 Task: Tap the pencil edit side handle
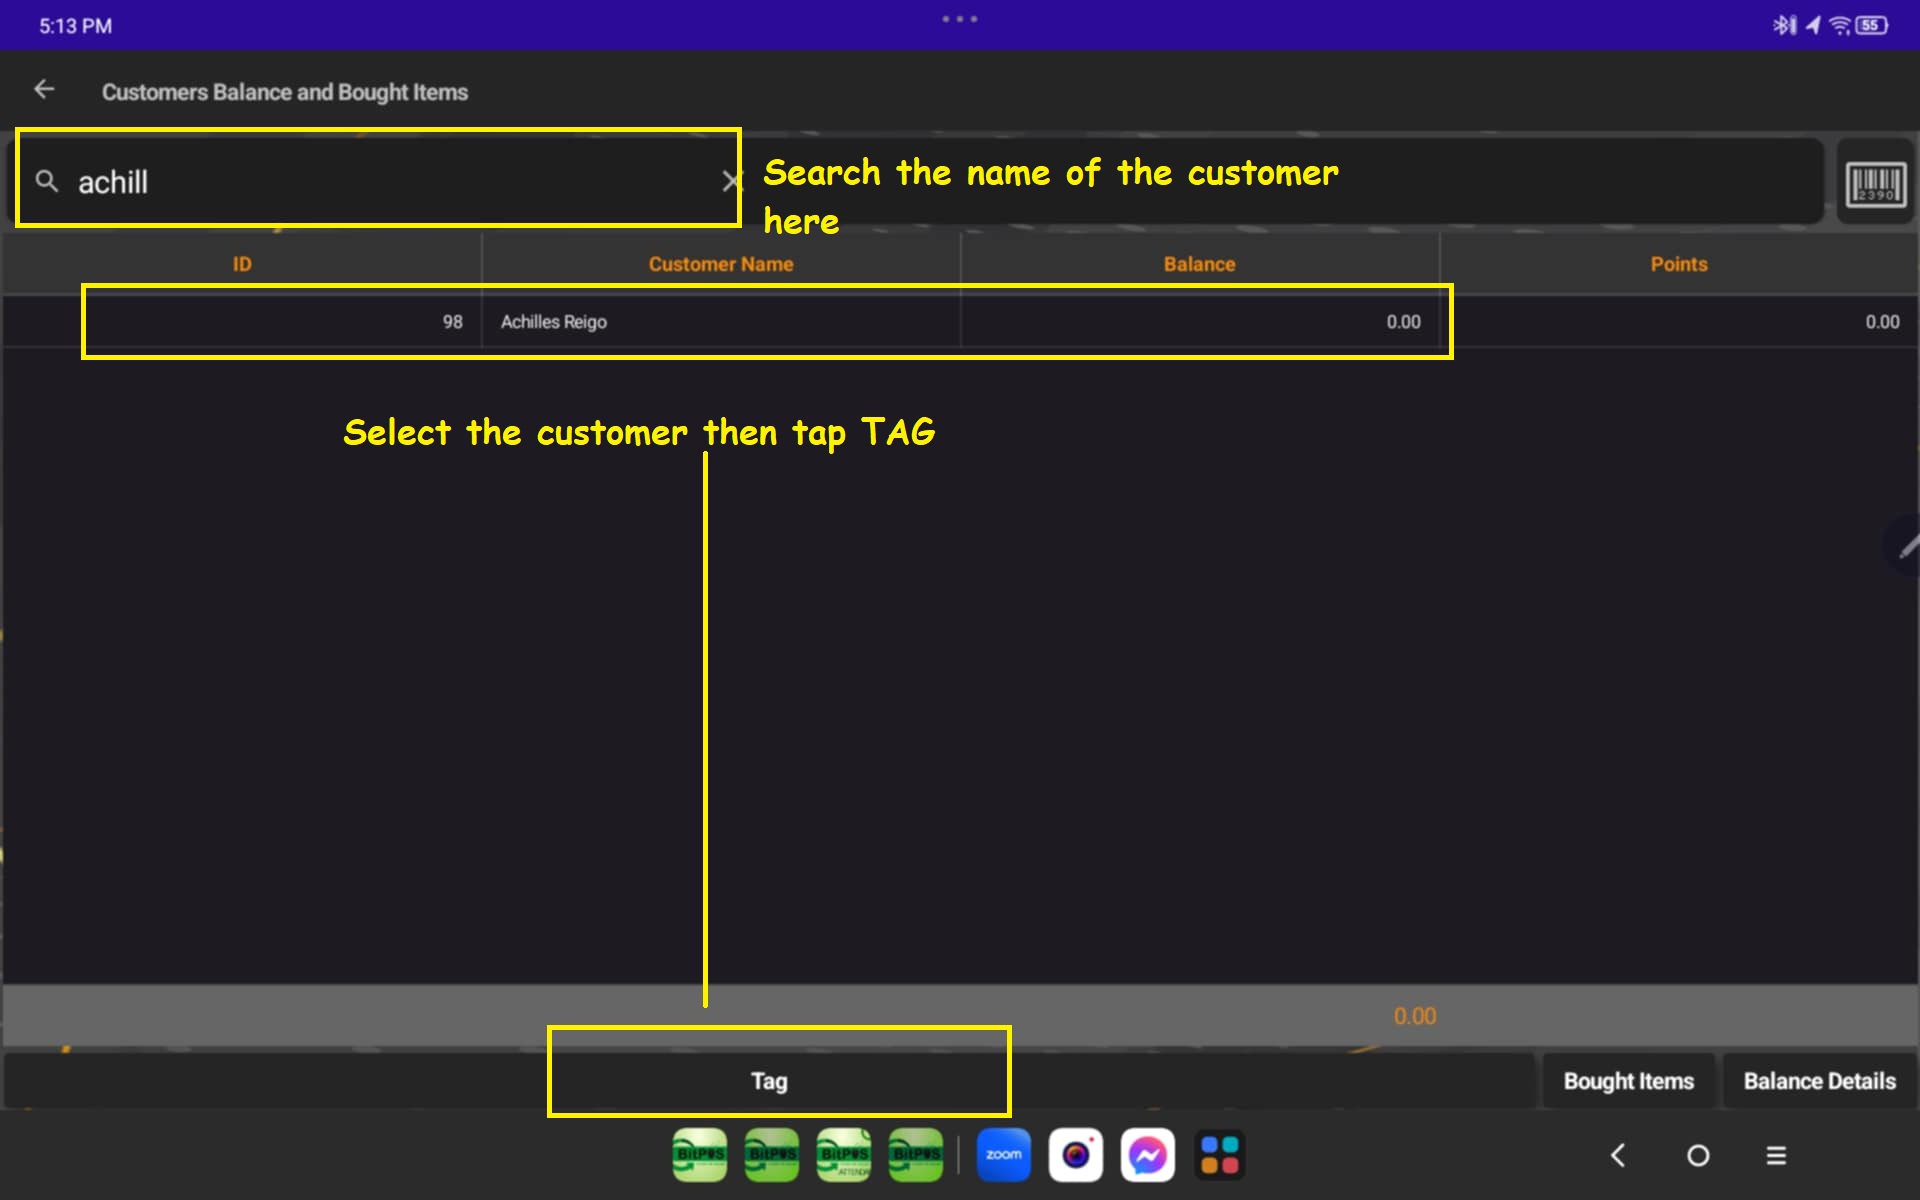[x=1905, y=546]
